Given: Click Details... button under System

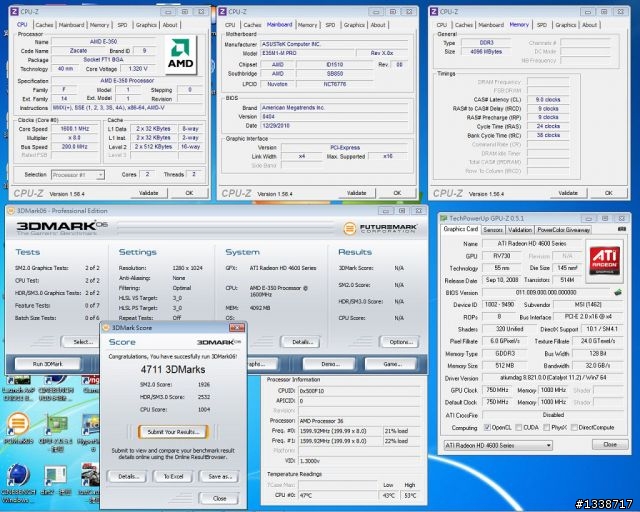Looking at the screenshot, I should pos(302,342).
